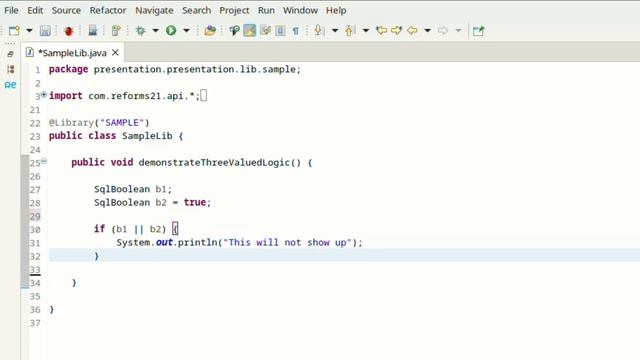Click the Open Type/task icon before Debug
This screenshot has width=640, height=360.
coord(116,31)
